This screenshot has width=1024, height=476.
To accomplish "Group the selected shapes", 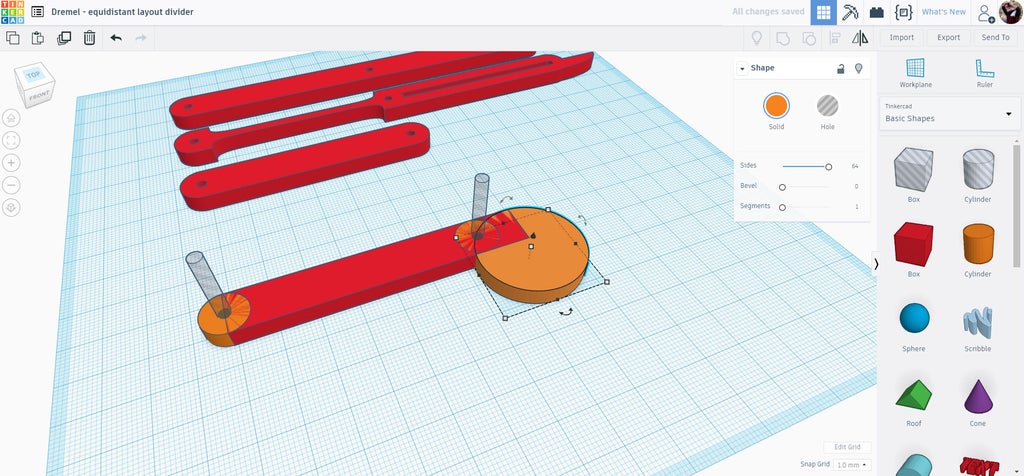I will point(782,38).
